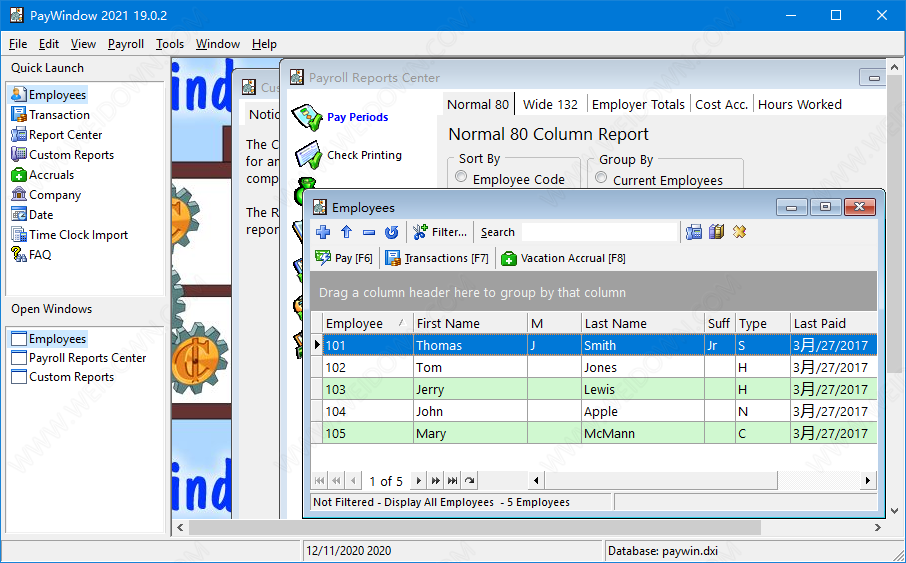Click the yellow X clear icon in Employees toolbar
Screen dimensions: 906x563
tap(739, 232)
